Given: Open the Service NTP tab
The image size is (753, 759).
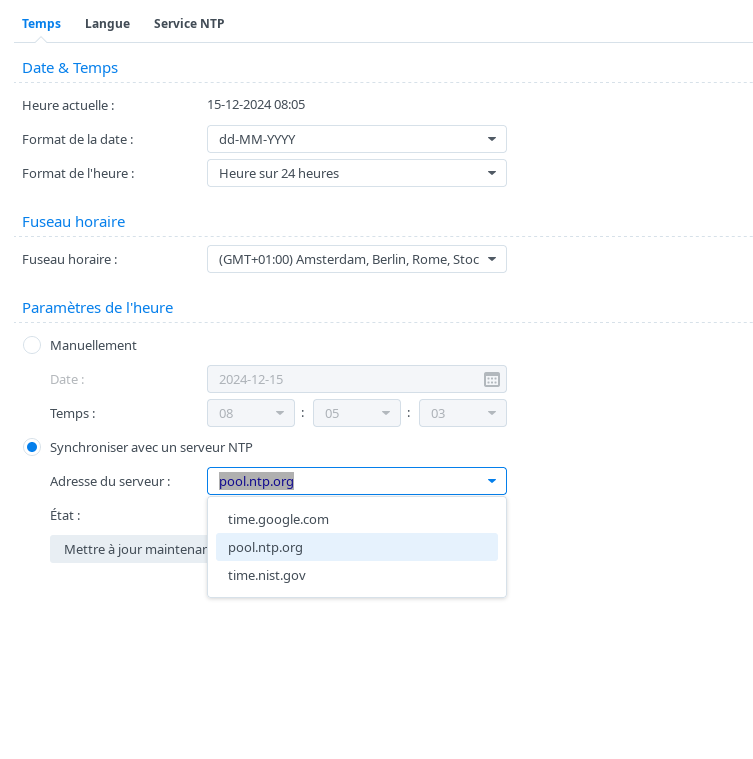Looking at the screenshot, I should 188,23.
